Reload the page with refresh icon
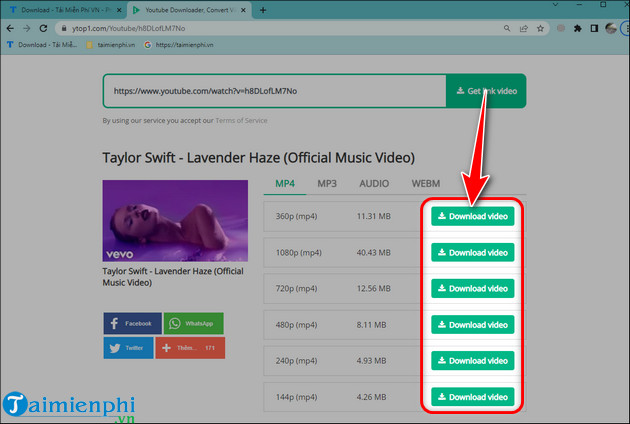The height and width of the screenshot is (424, 630). [50, 28]
